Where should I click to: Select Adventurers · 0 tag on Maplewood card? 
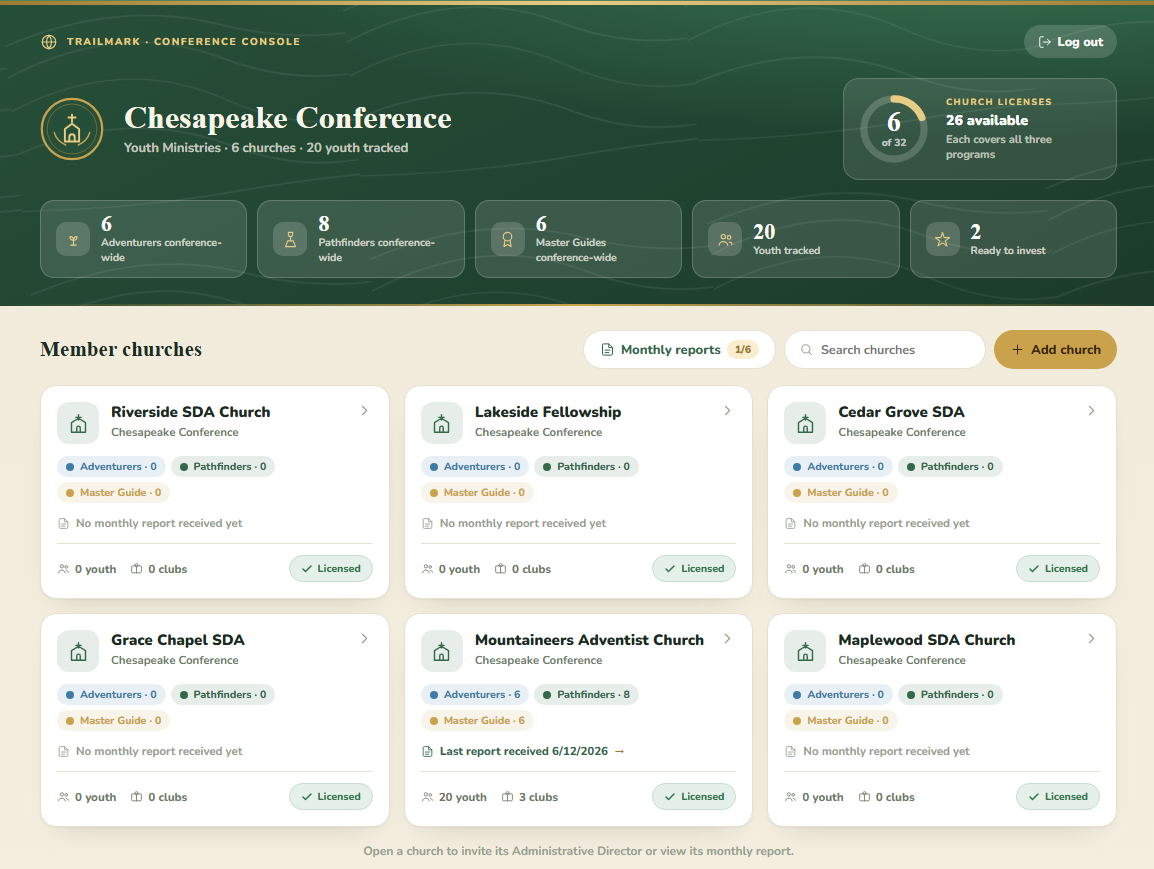pyautogui.click(x=838, y=695)
